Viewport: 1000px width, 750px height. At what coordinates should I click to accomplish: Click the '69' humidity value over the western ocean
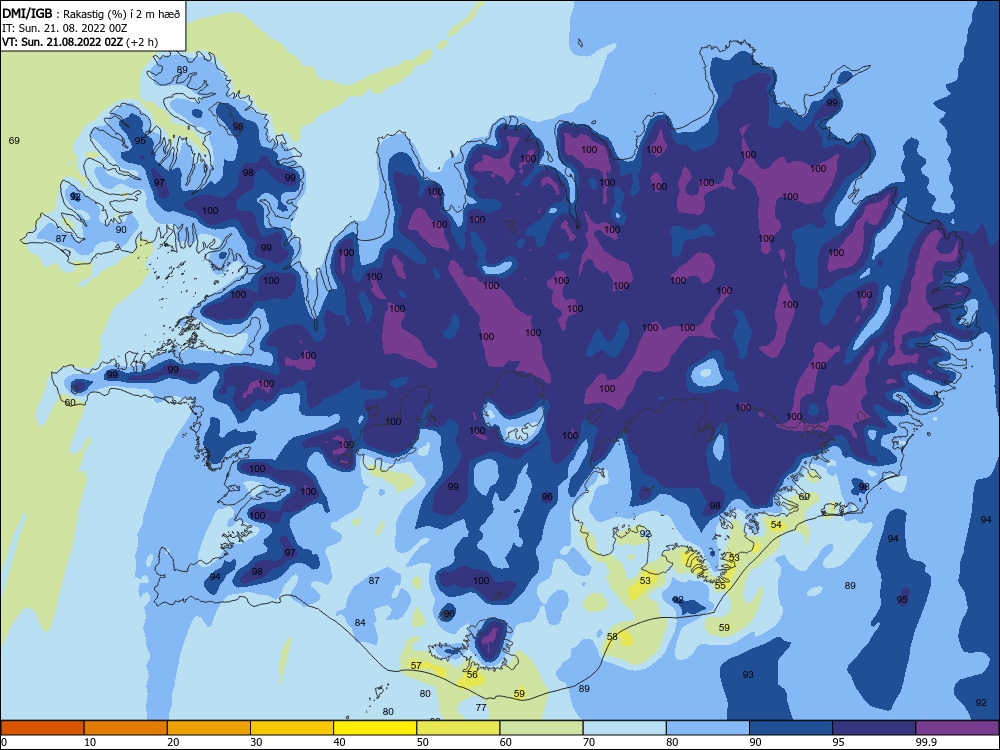[x=14, y=140]
